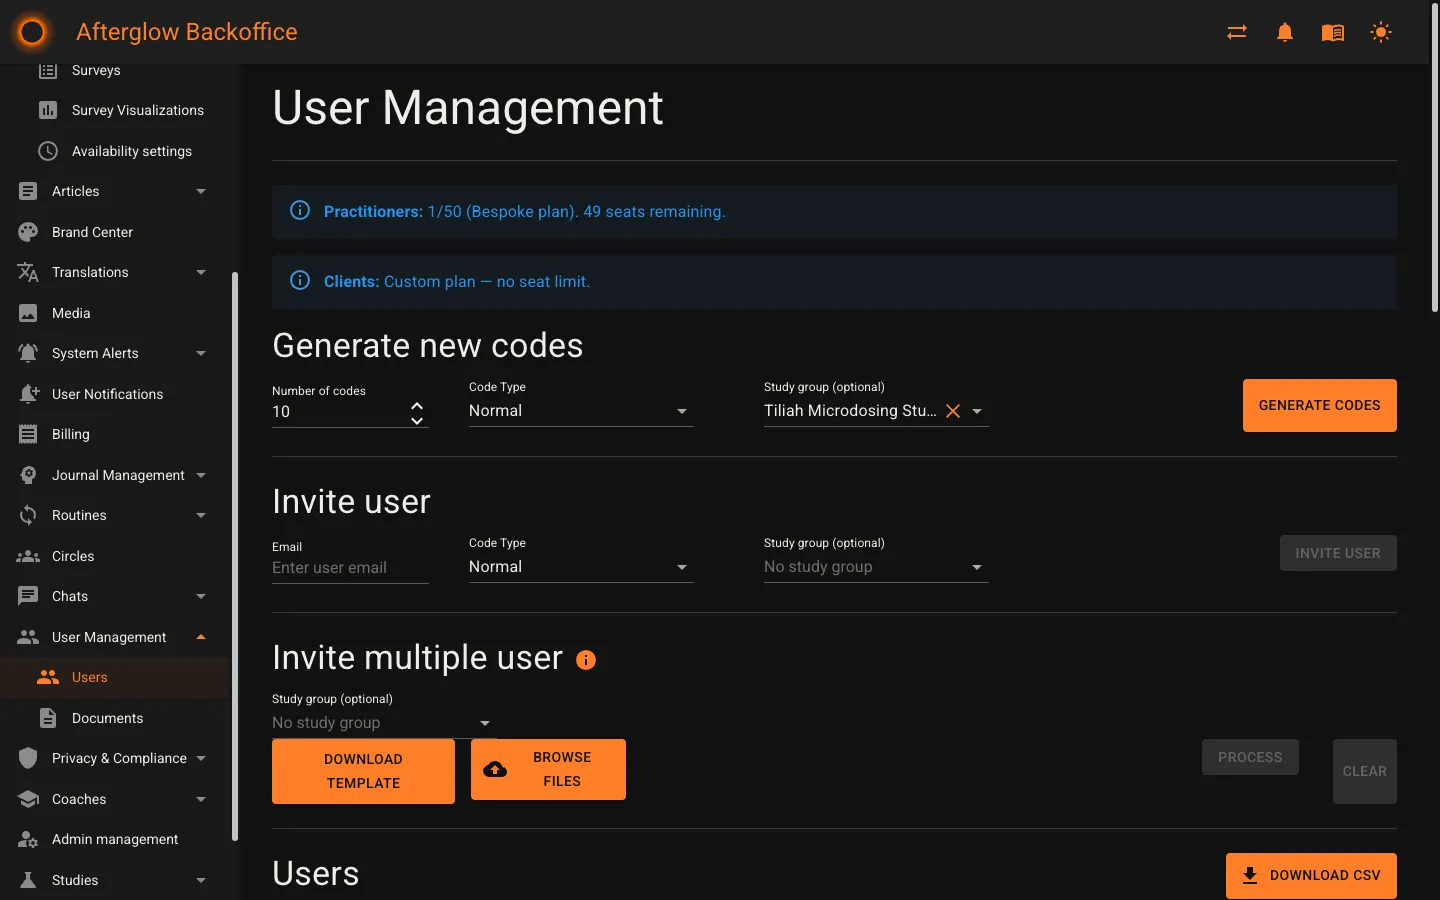Click User Notifications bell-plus icon

click(x=28, y=394)
